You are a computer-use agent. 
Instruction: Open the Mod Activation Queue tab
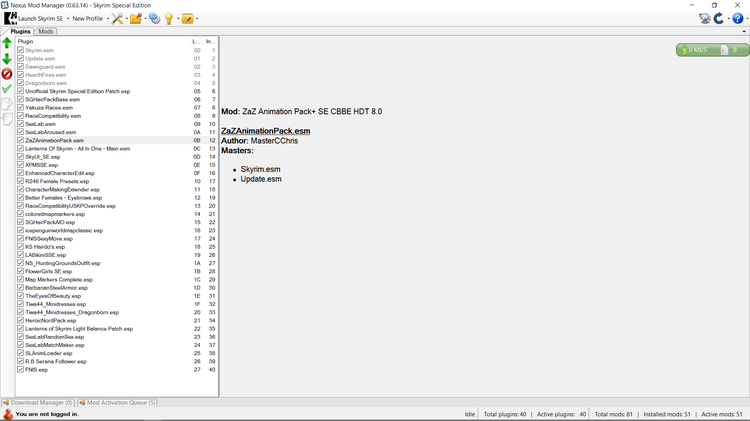click(118, 403)
